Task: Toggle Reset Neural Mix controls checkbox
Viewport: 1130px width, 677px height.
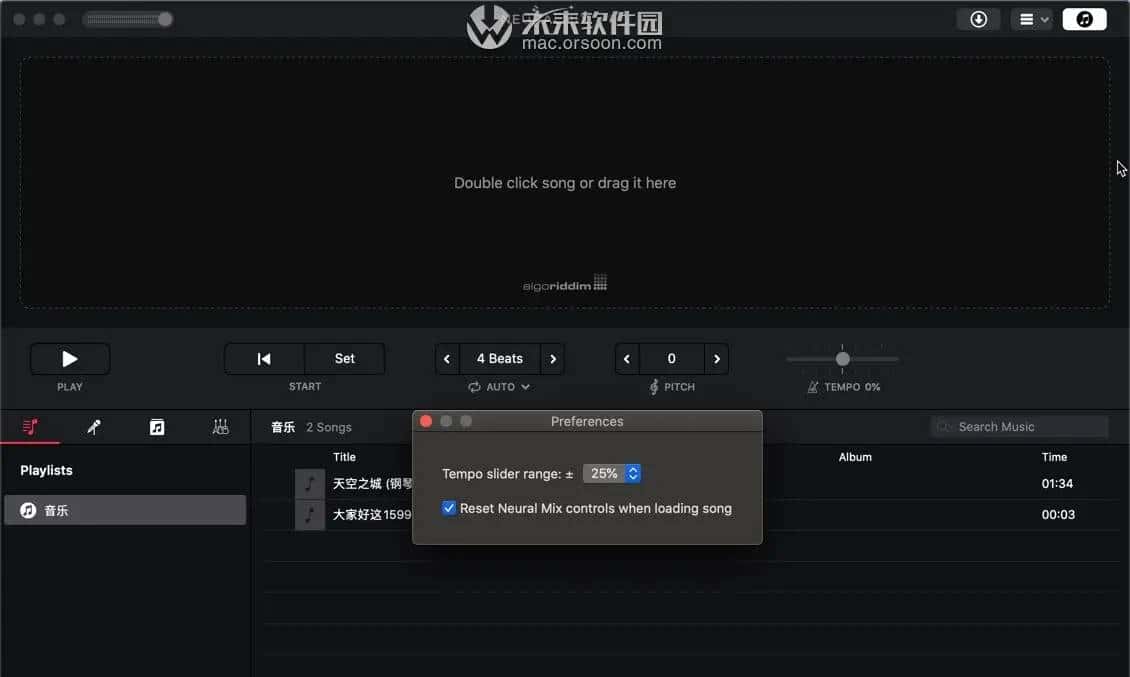Action: point(449,508)
